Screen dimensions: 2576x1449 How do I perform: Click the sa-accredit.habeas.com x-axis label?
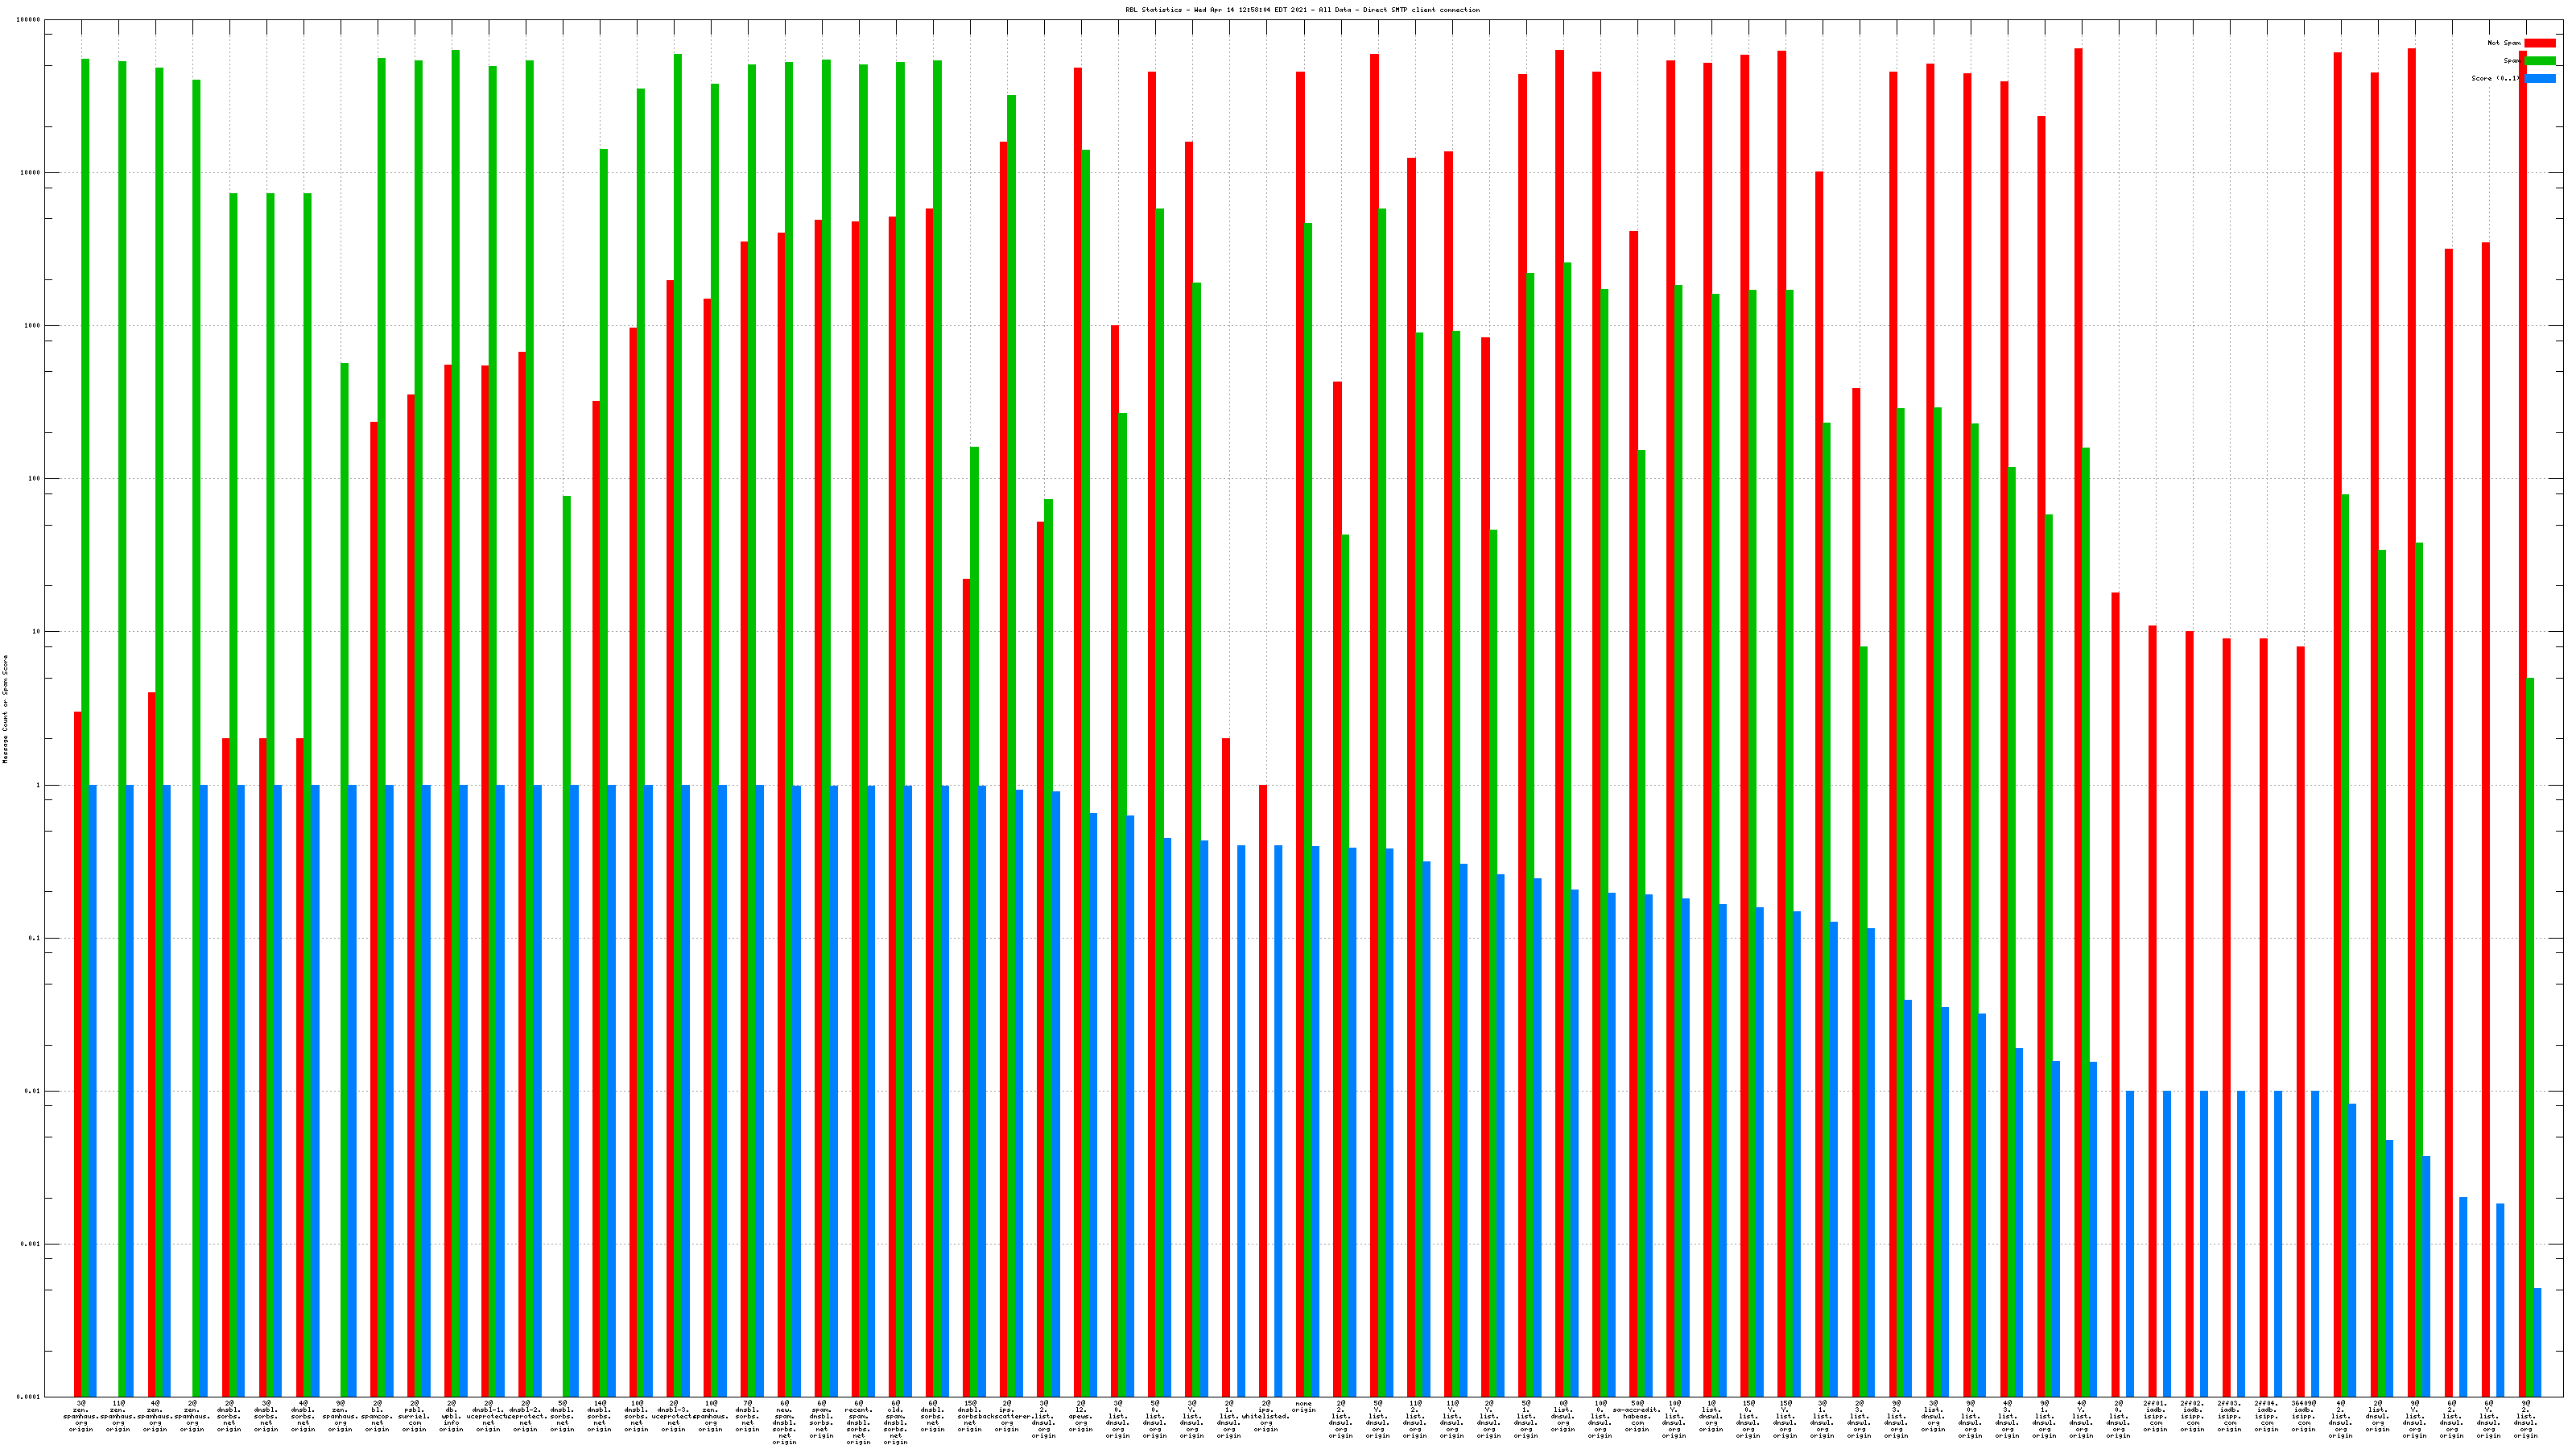click(1636, 1416)
